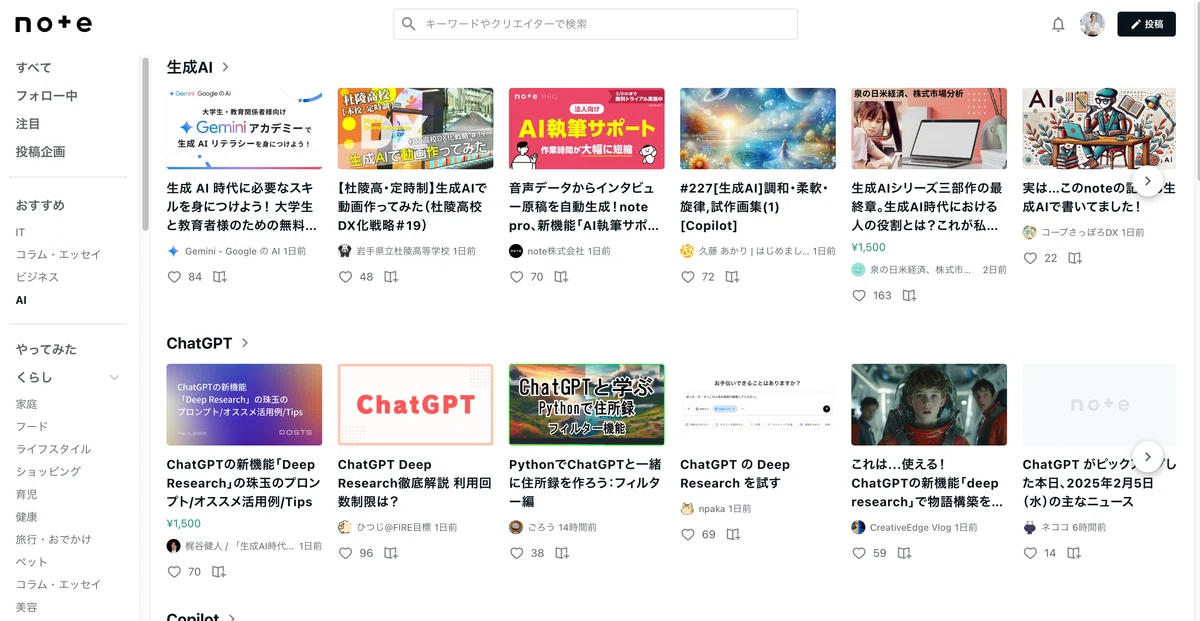Open the ビジネス category

37,277
